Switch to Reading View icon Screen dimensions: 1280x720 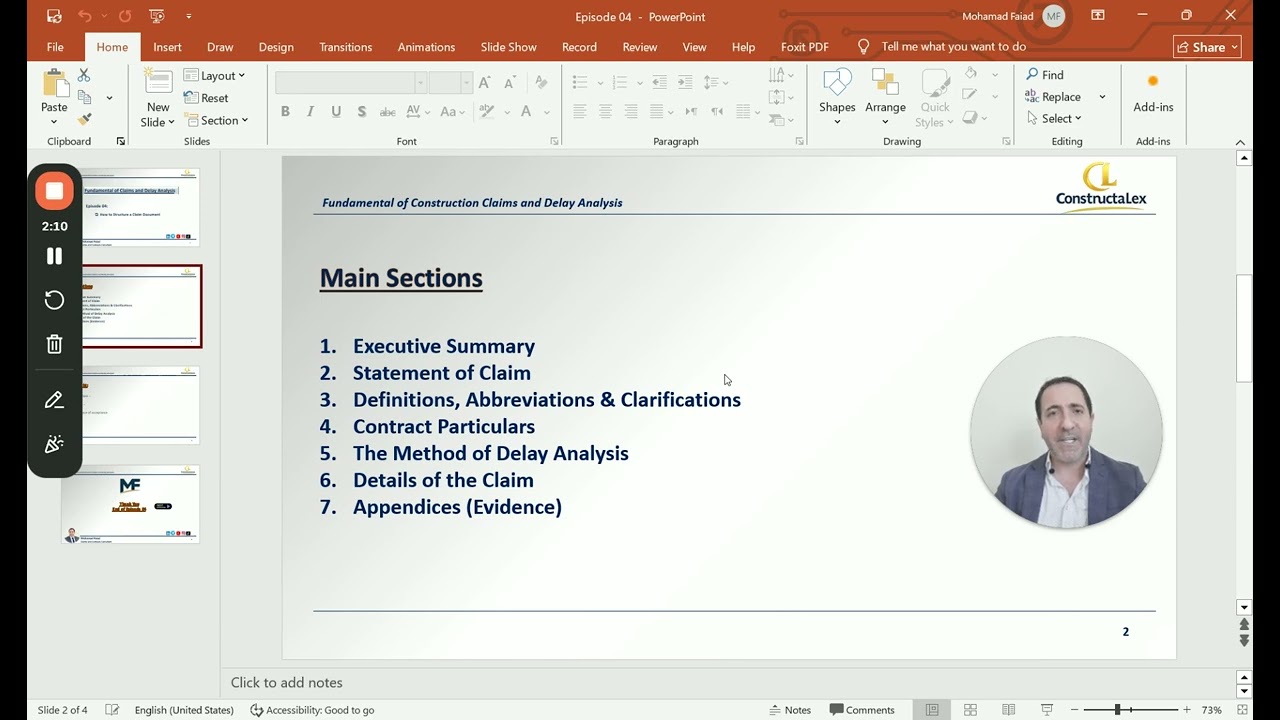[x=1009, y=710]
